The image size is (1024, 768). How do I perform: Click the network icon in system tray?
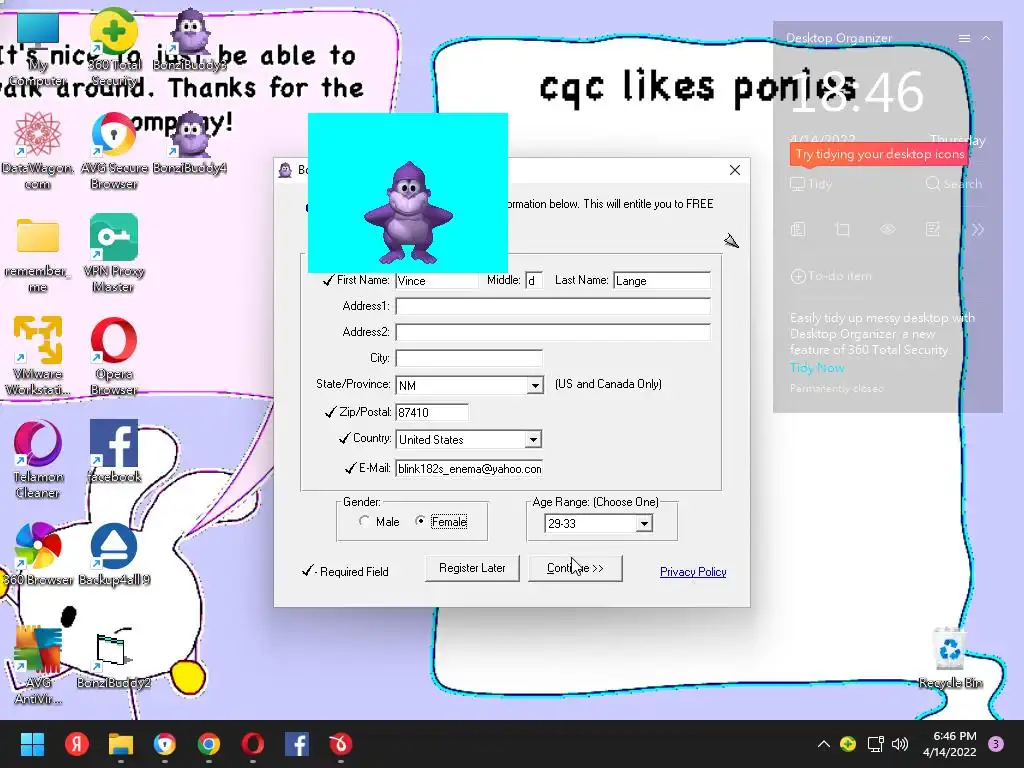[x=875, y=744]
